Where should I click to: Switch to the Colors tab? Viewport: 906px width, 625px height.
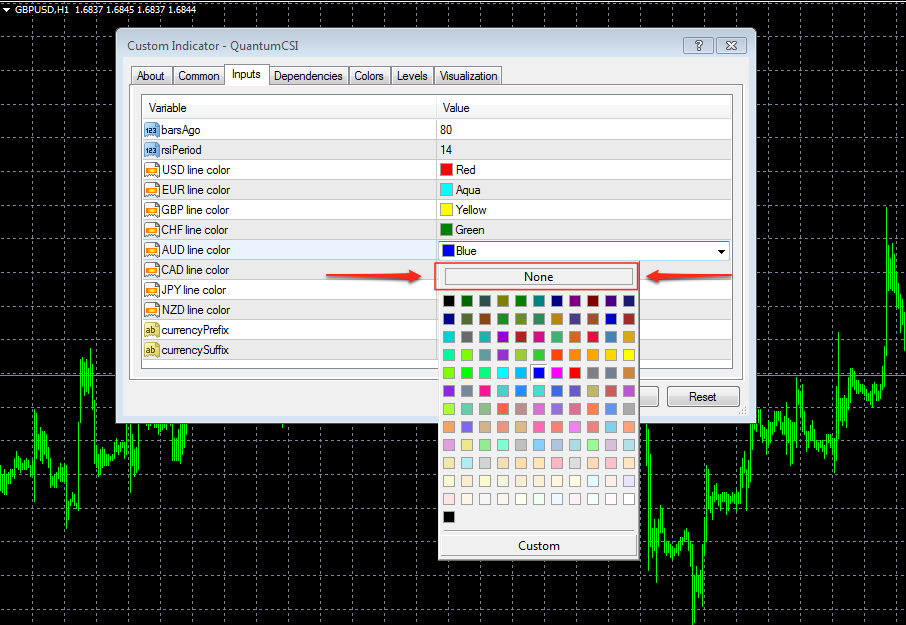(369, 76)
